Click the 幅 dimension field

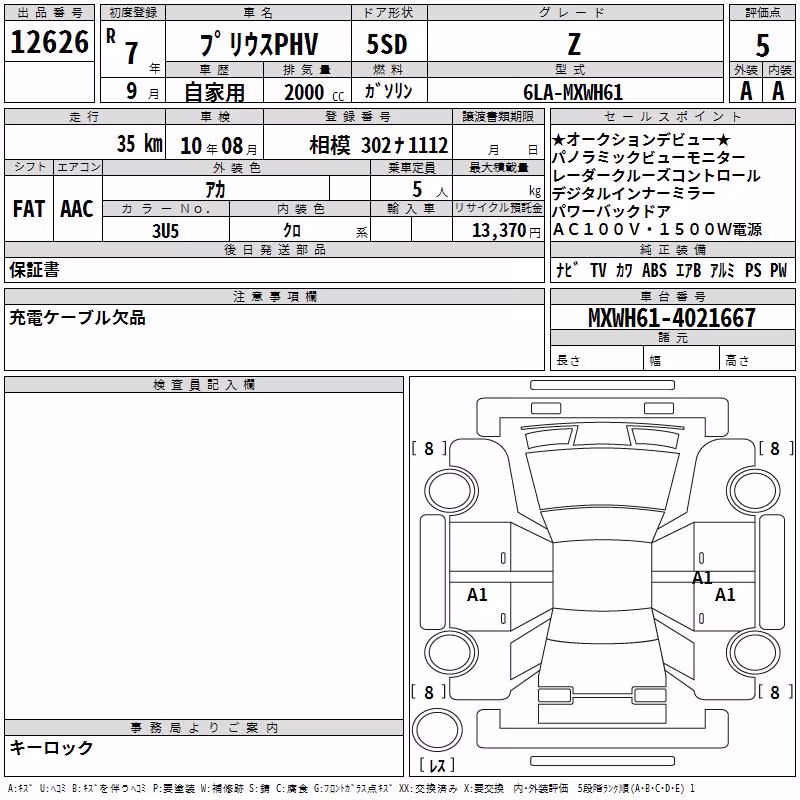tap(681, 358)
